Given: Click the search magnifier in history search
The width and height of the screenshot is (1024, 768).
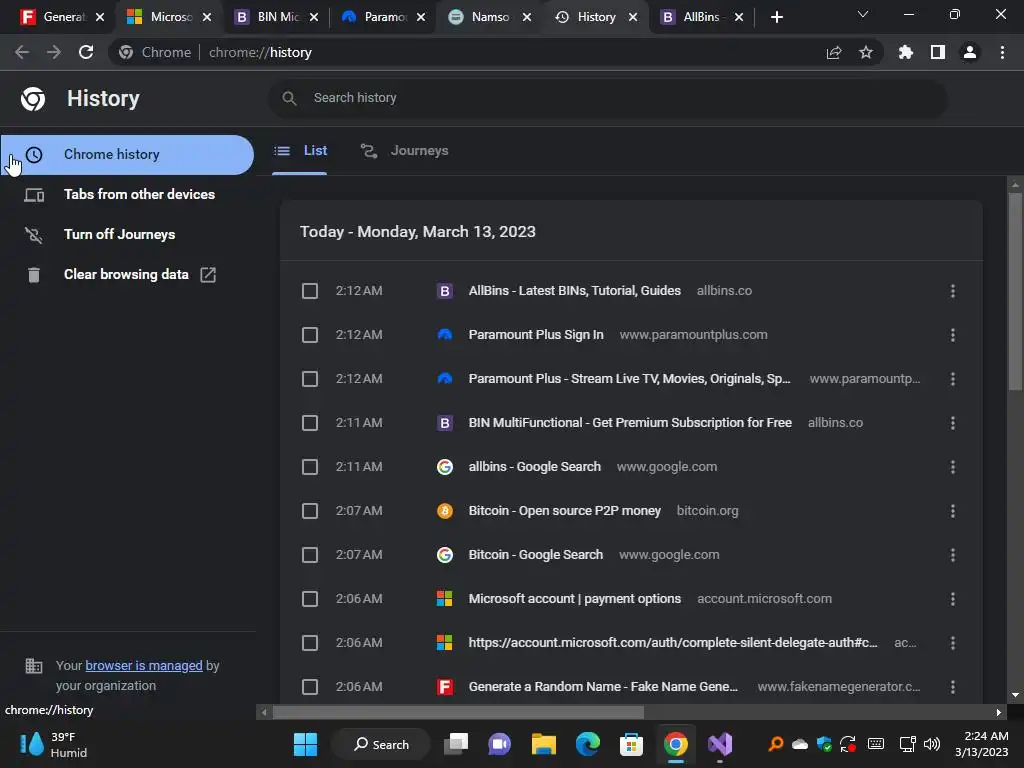Looking at the screenshot, I should [x=289, y=98].
